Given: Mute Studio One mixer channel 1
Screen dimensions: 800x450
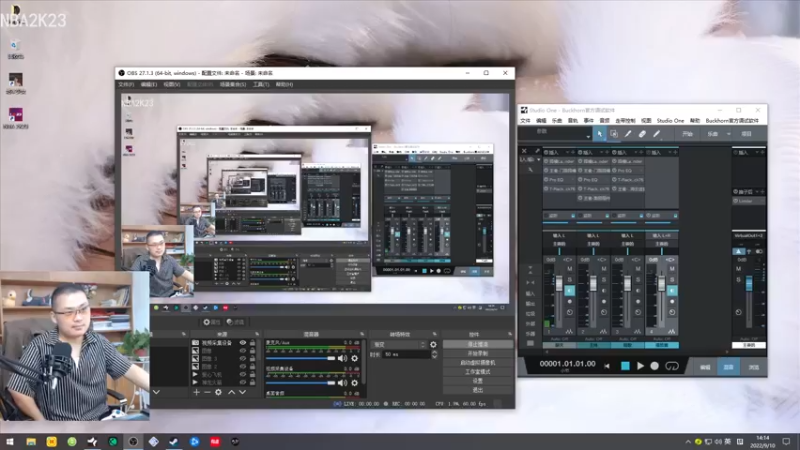Looking at the screenshot, I should click(569, 269).
